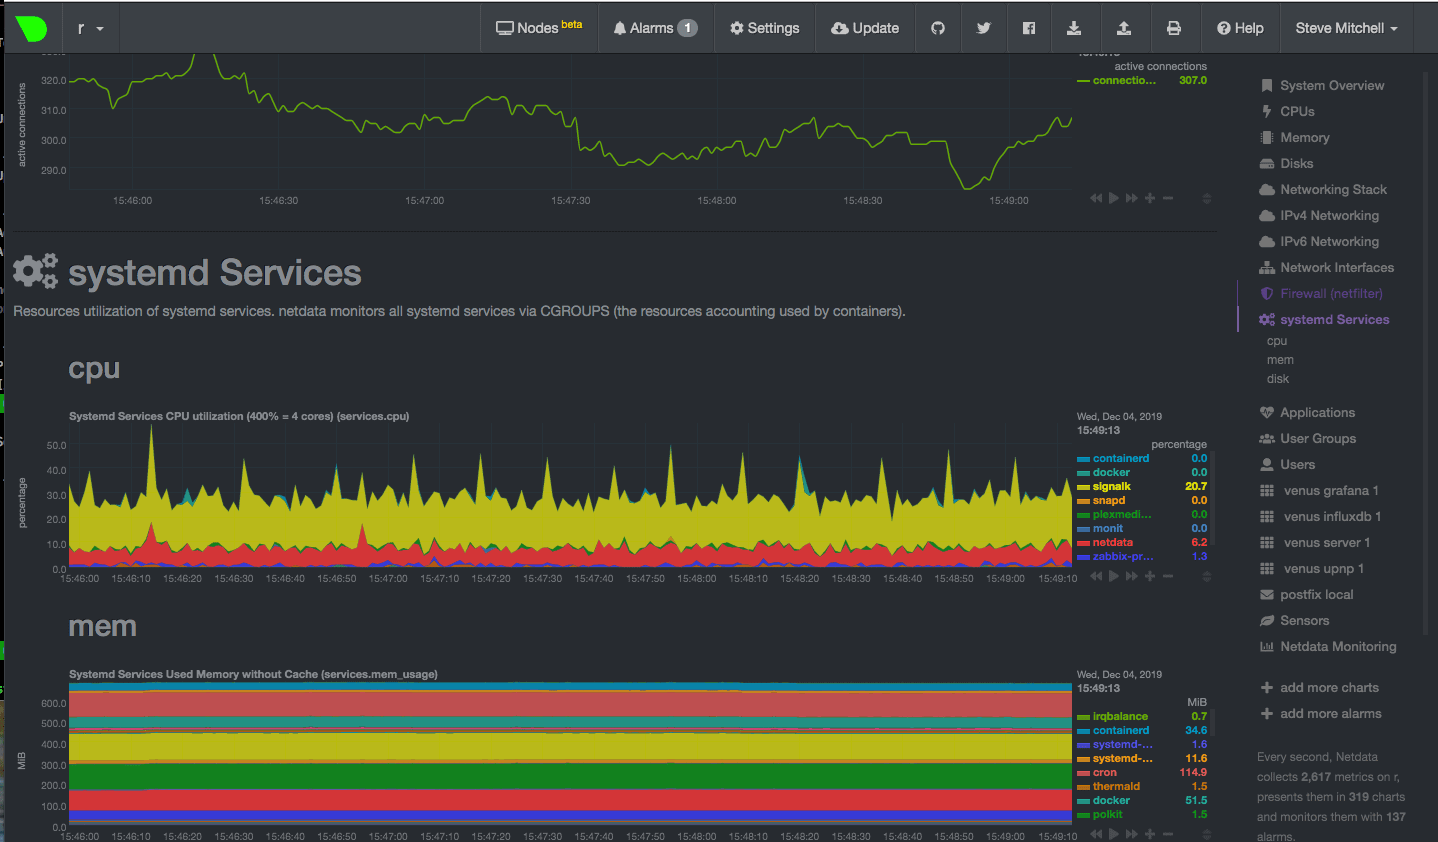Screen dimensions: 1438x842
Task: Open the Settings menu item
Action: pos(765,28)
